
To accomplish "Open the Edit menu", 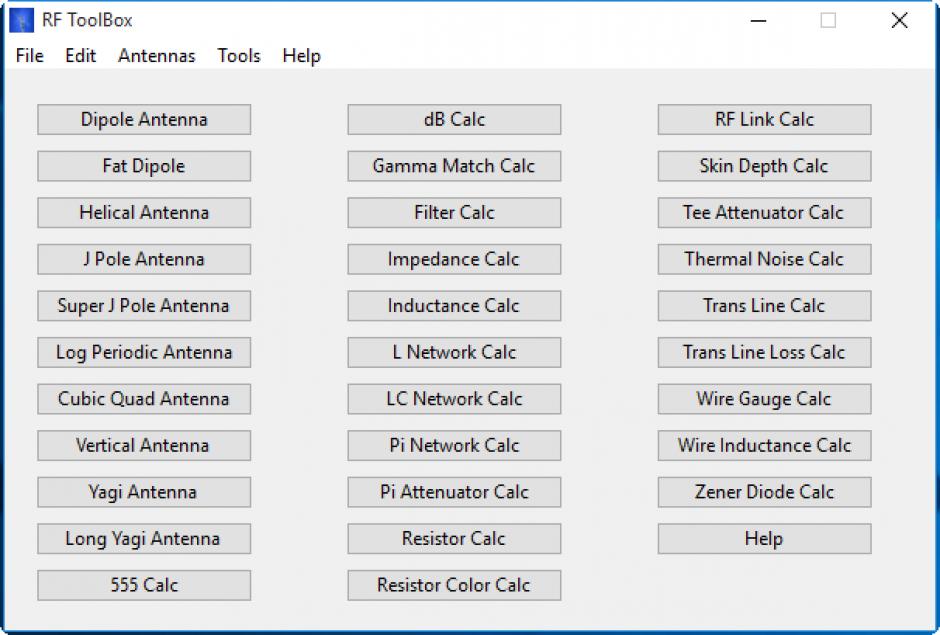I will pyautogui.click(x=81, y=56).
